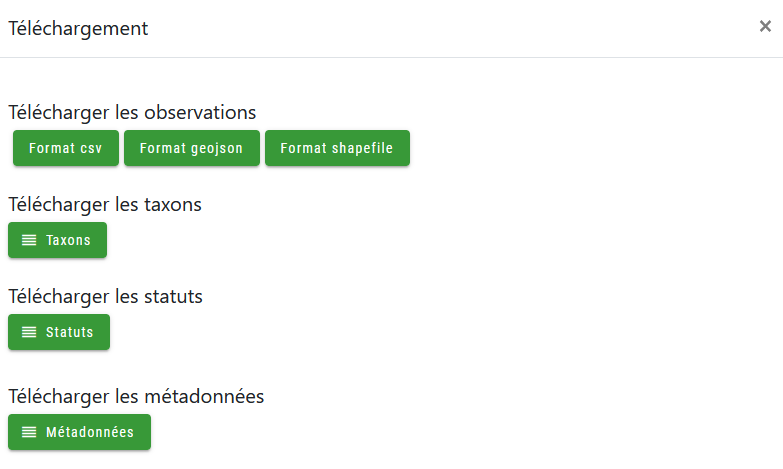Screen dimensions: 783x469
Task: Export observations as an ESRI shapefile
Action: 337,148
